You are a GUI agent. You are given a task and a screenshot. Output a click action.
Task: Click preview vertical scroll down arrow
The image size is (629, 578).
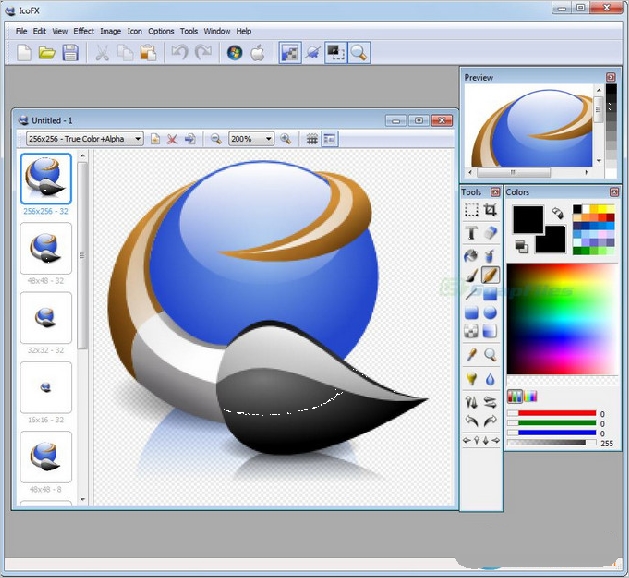(599, 161)
